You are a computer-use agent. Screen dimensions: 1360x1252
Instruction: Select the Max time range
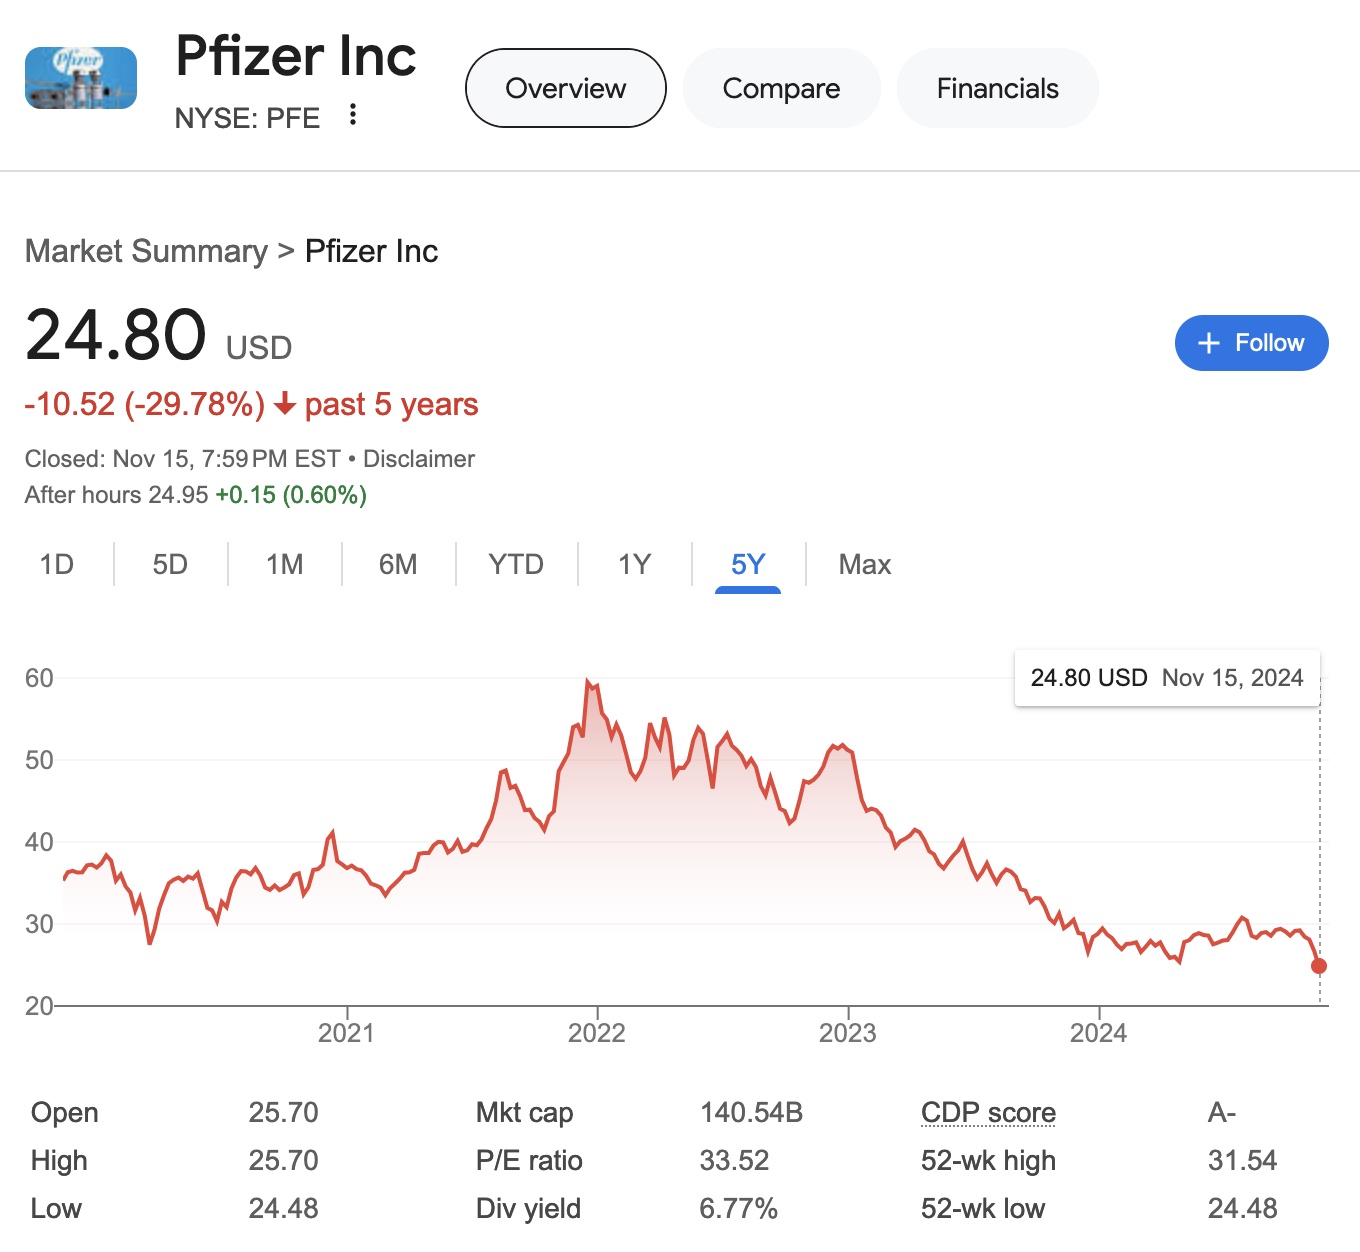865,565
